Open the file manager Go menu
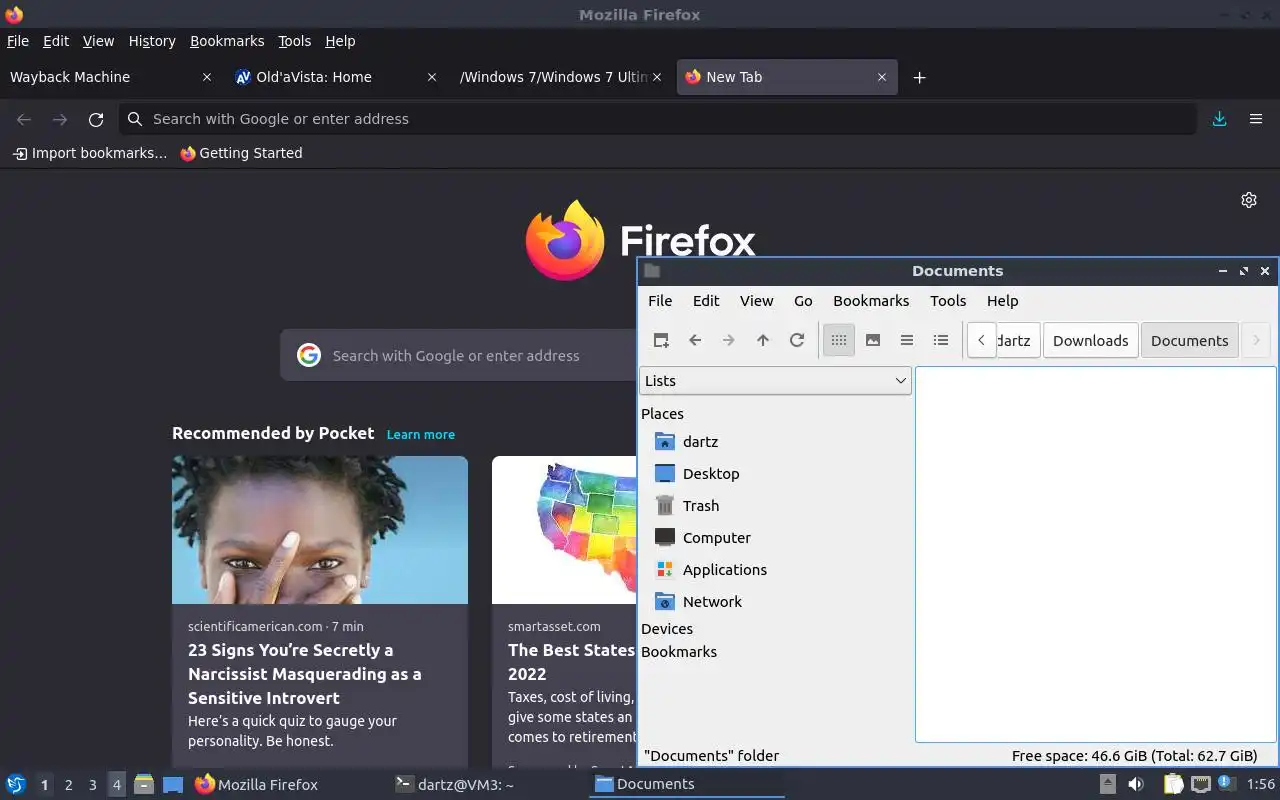The height and width of the screenshot is (800, 1280). click(x=803, y=301)
